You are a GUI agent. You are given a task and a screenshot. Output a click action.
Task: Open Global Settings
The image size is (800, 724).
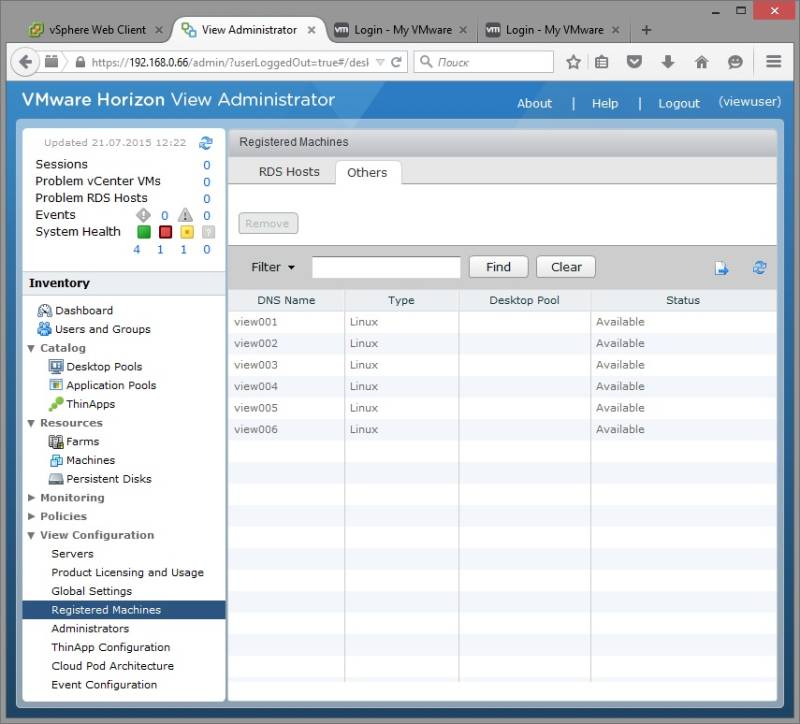pyautogui.click(x=92, y=591)
